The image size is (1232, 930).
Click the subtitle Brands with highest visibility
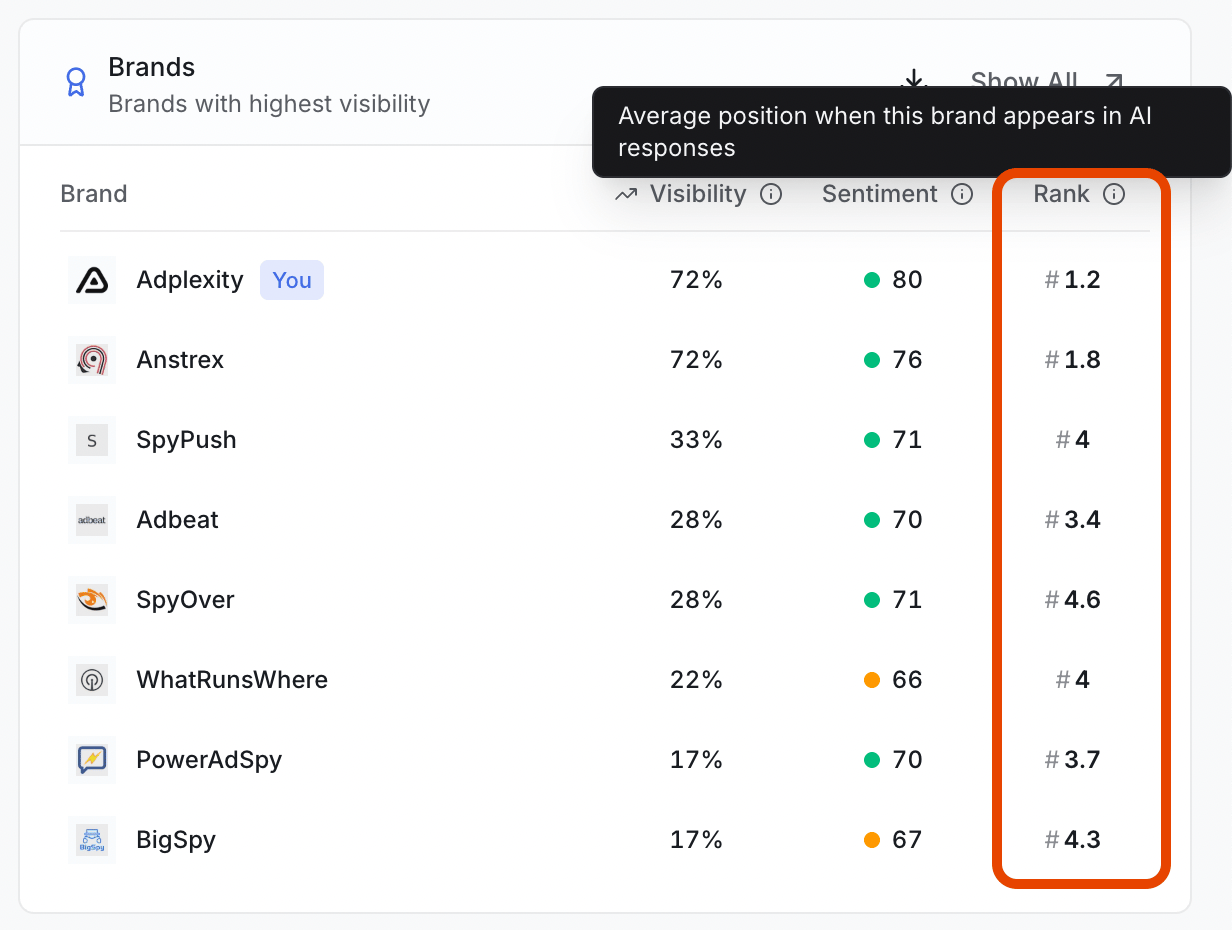coord(269,104)
